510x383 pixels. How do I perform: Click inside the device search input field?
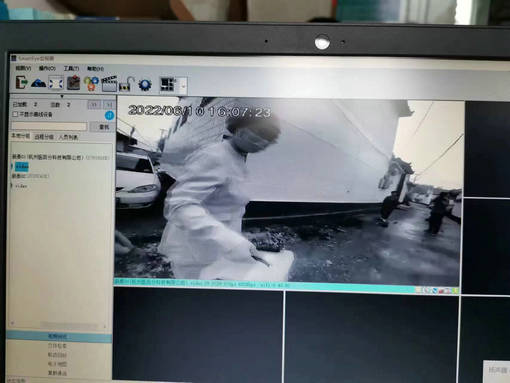pyautogui.click(x=49, y=126)
